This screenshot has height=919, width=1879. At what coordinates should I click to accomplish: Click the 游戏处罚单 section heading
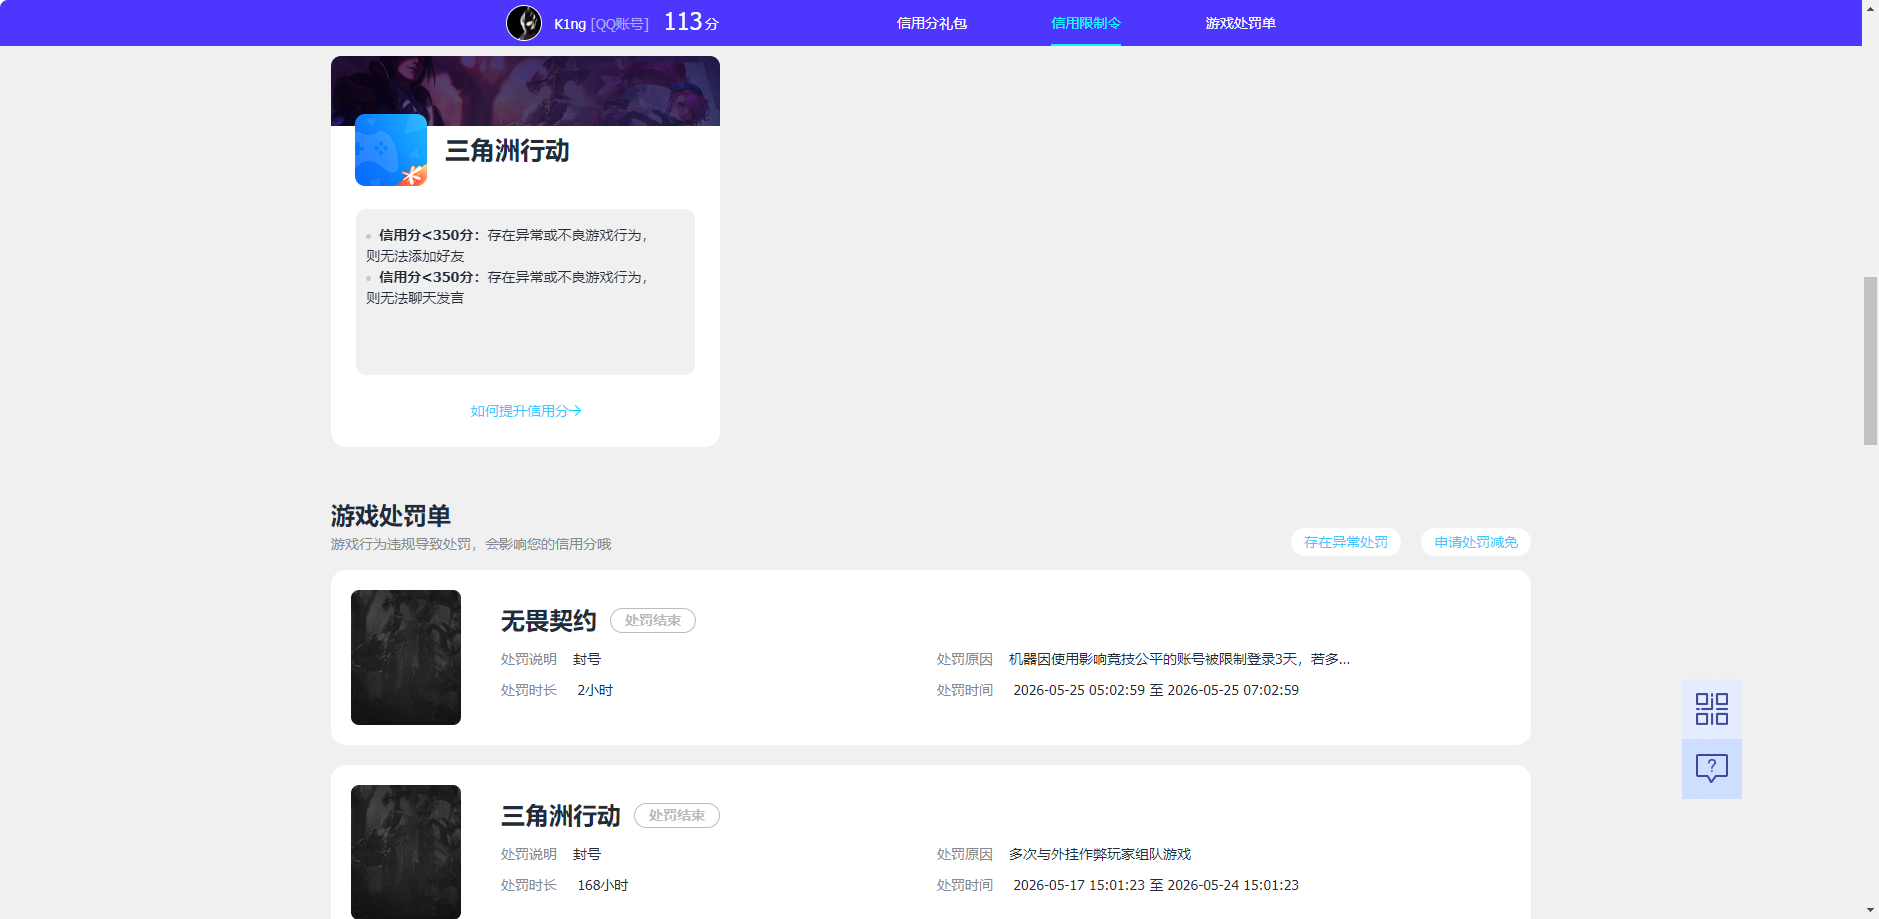click(x=391, y=516)
